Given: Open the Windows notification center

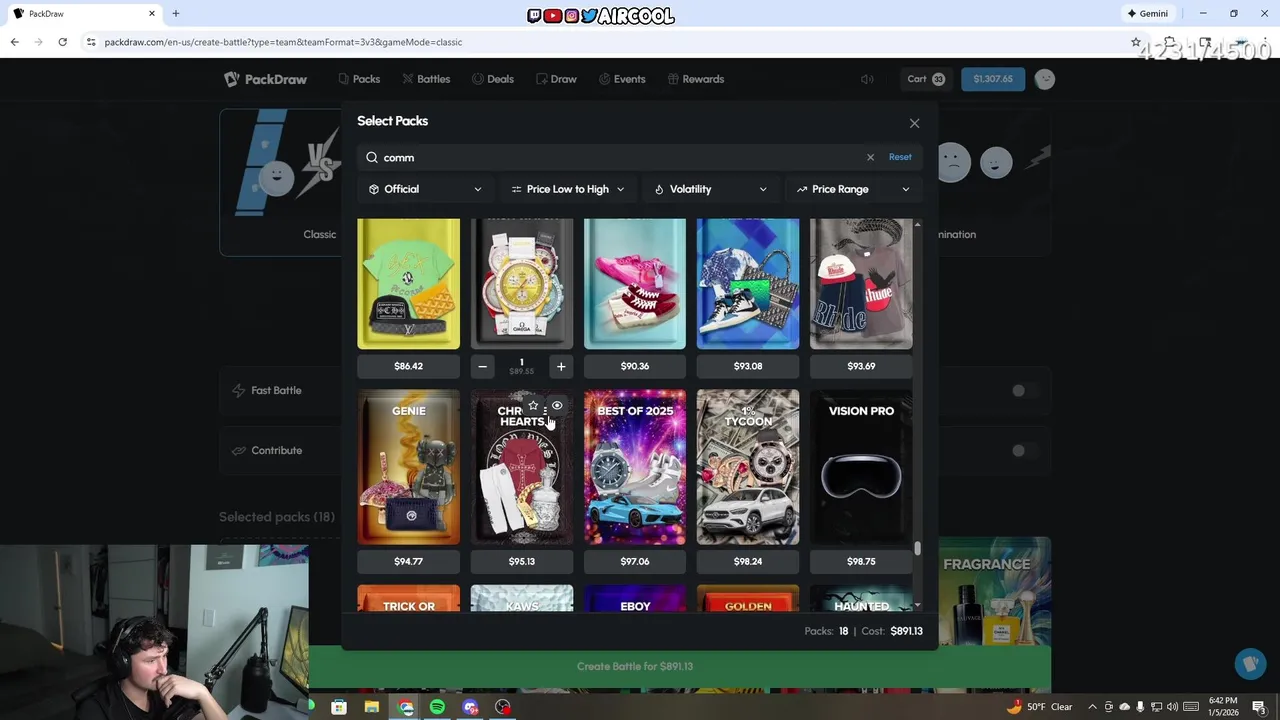Looking at the screenshot, I should [x=1259, y=707].
